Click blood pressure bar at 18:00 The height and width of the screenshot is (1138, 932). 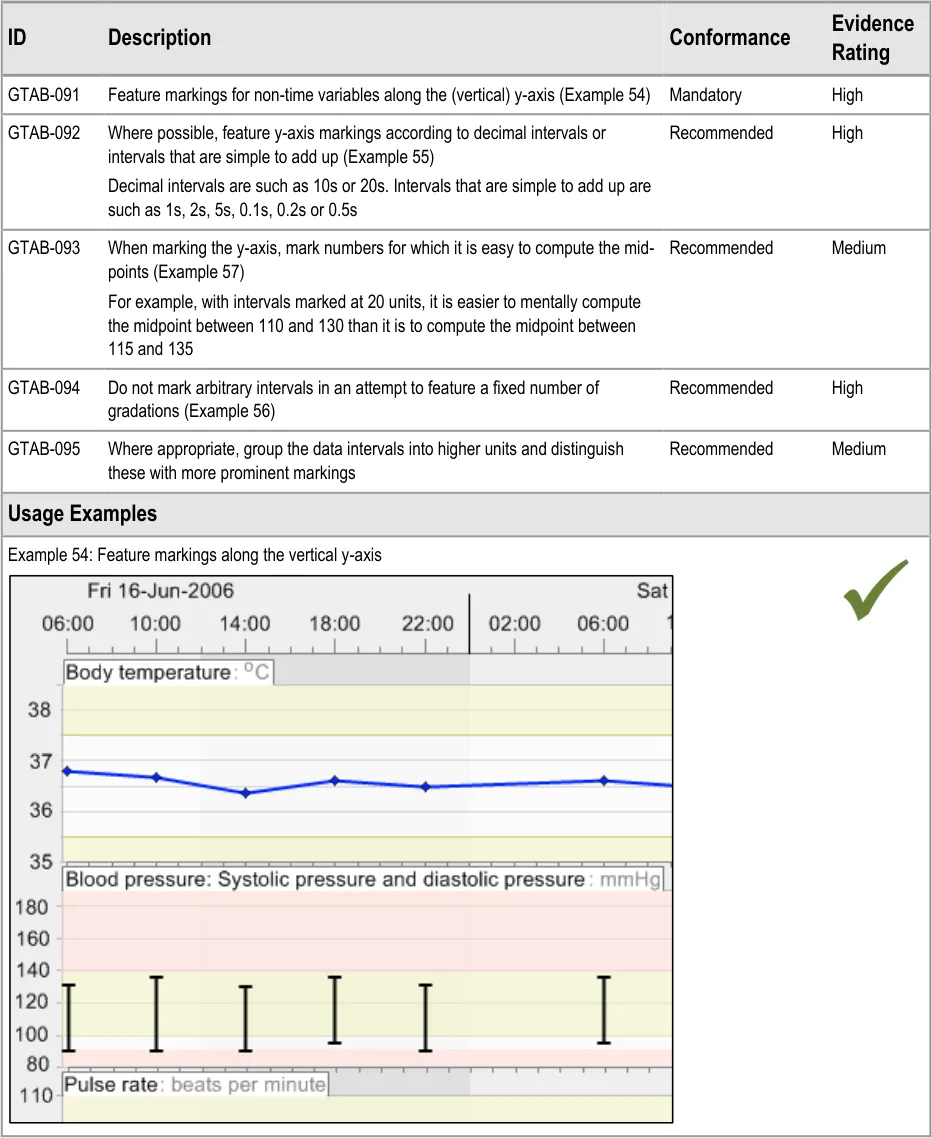[335, 1010]
